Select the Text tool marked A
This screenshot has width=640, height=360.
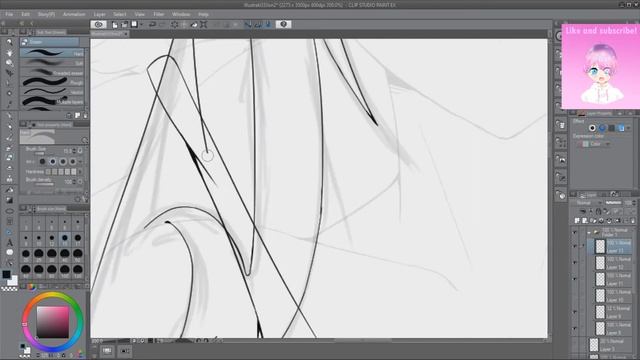pos(9,243)
